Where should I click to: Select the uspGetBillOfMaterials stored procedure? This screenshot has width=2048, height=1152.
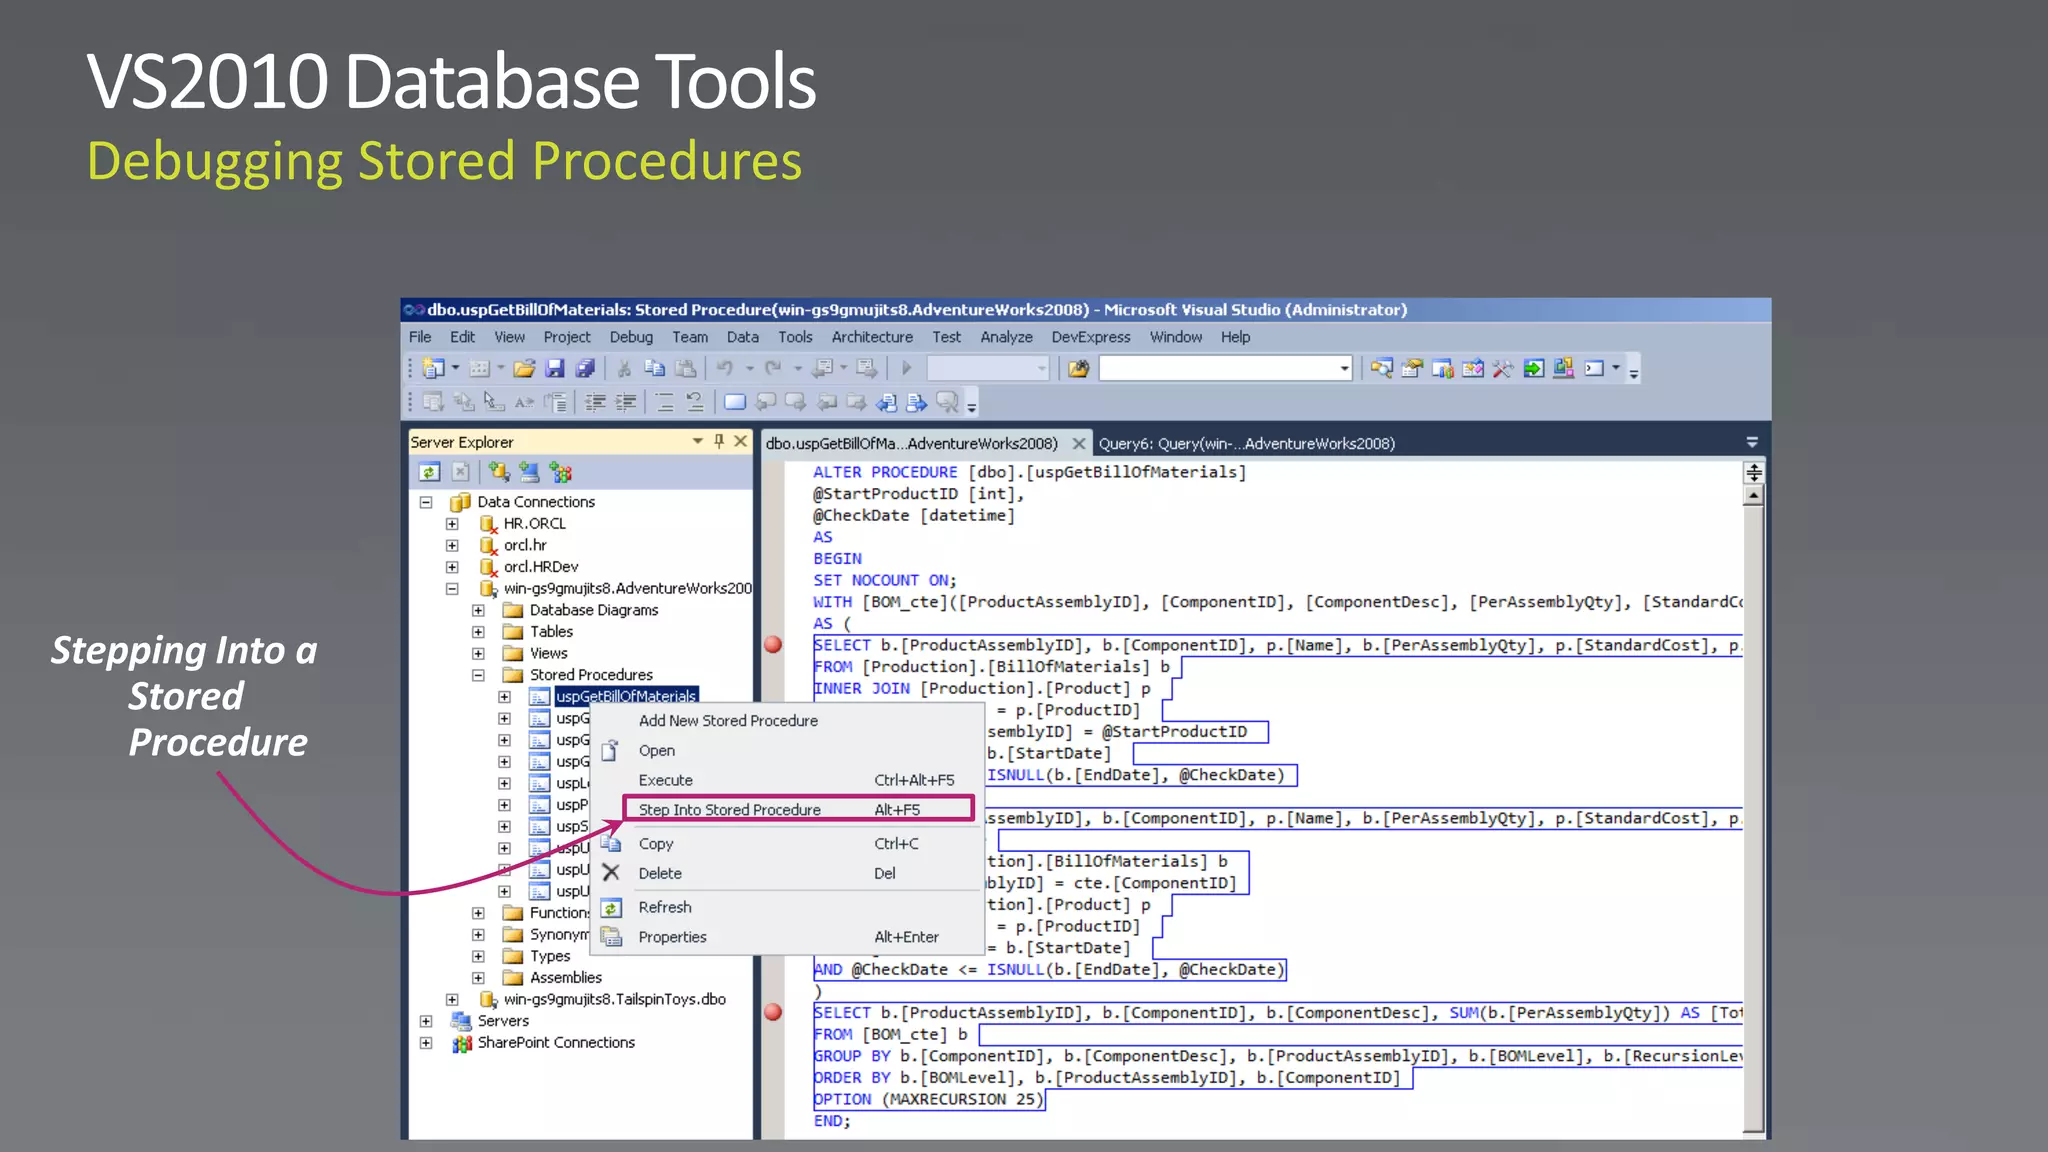(626, 696)
